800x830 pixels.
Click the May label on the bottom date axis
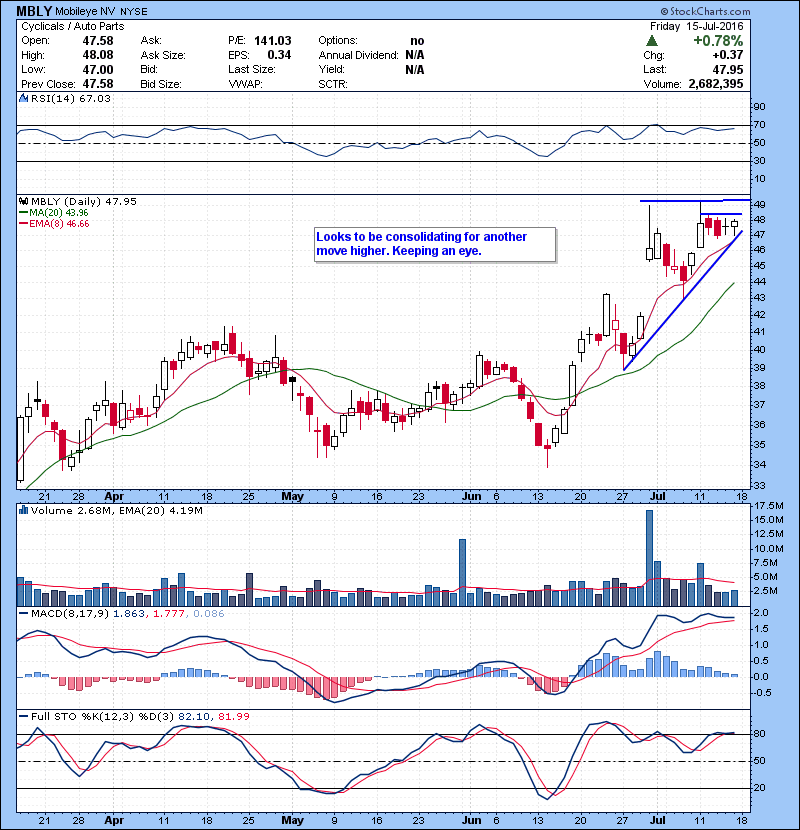292,820
